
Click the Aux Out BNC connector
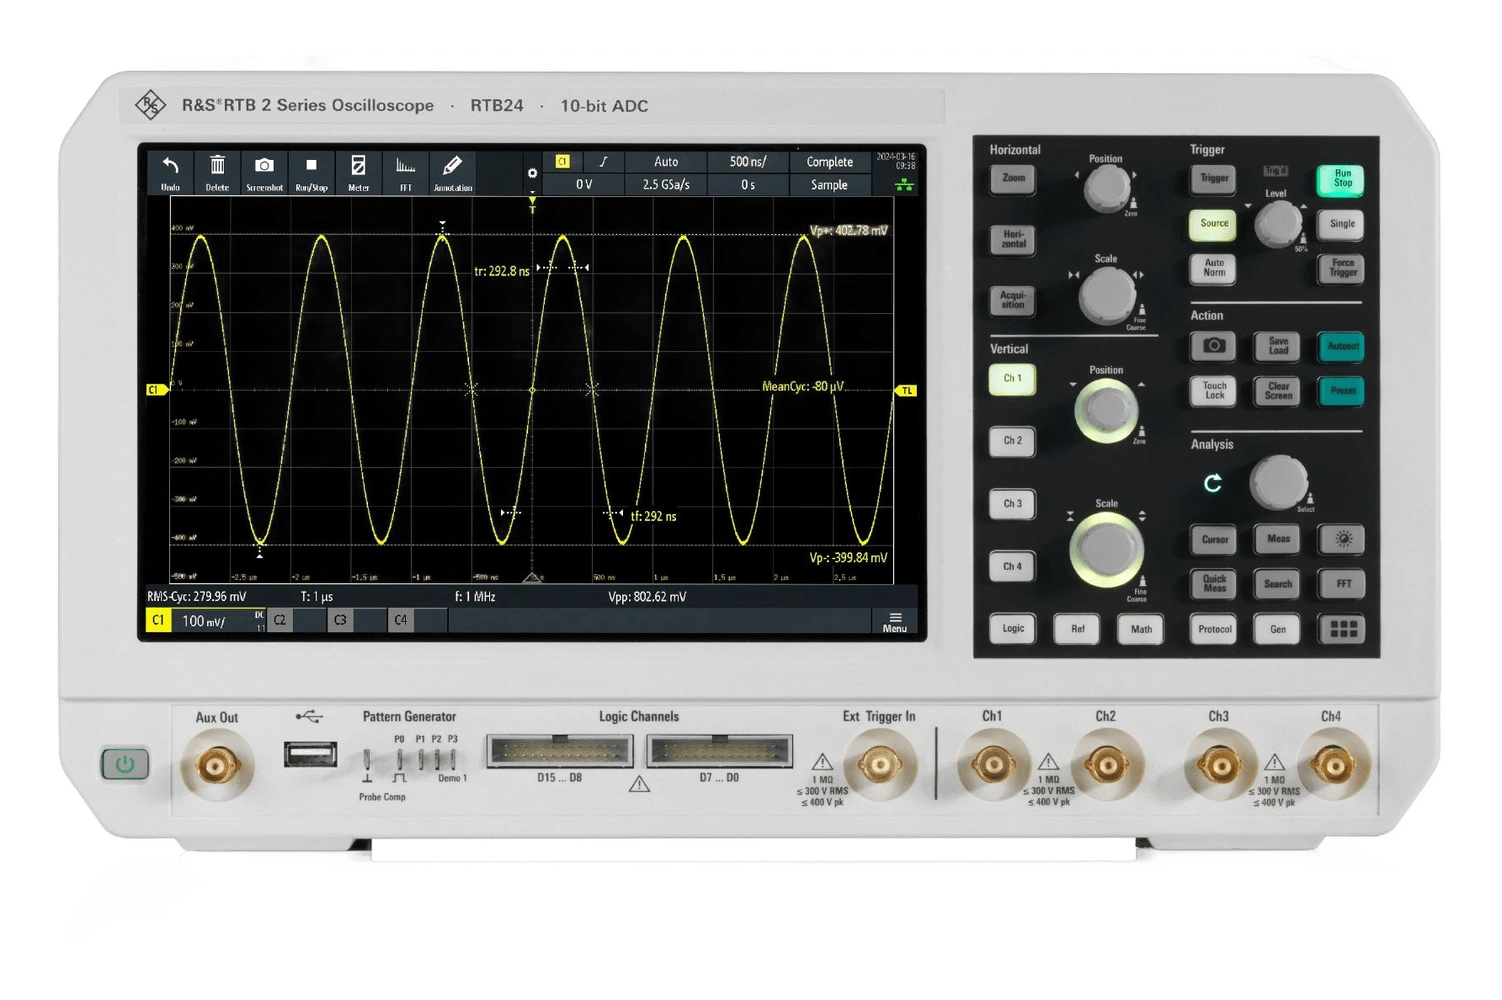coord(216,767)
